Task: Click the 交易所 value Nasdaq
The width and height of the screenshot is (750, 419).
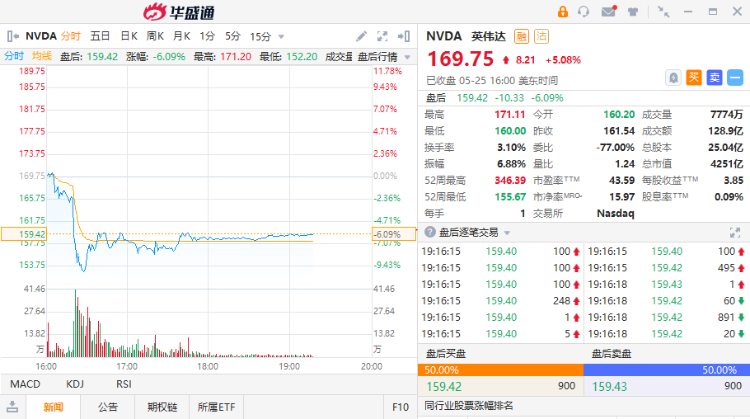Action: point(615,213)
